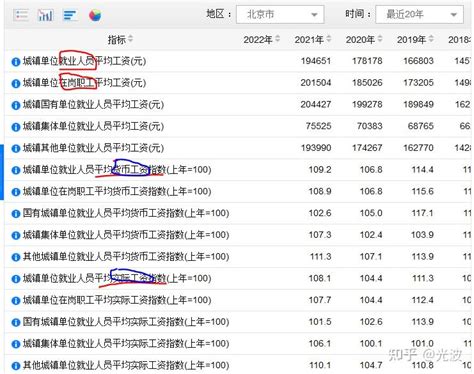
Task: Open info icon for 城镇单位在岗职工平均货币工资指数
Action: coord(16,192)
